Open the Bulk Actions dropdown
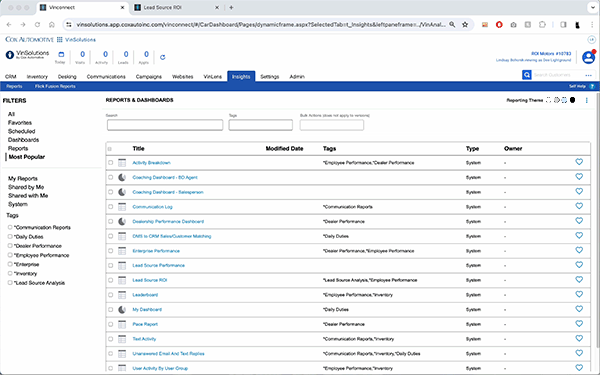This screenshot has height=375, width=600. click(332, 125)
